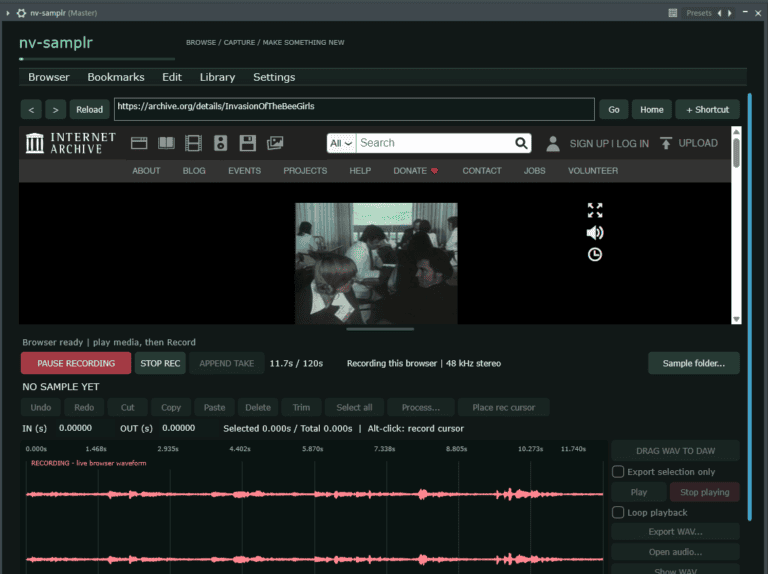Viewport: 768px width, 574px height.
Task: Open the DONATE link with heart
Action: [416, 170]
